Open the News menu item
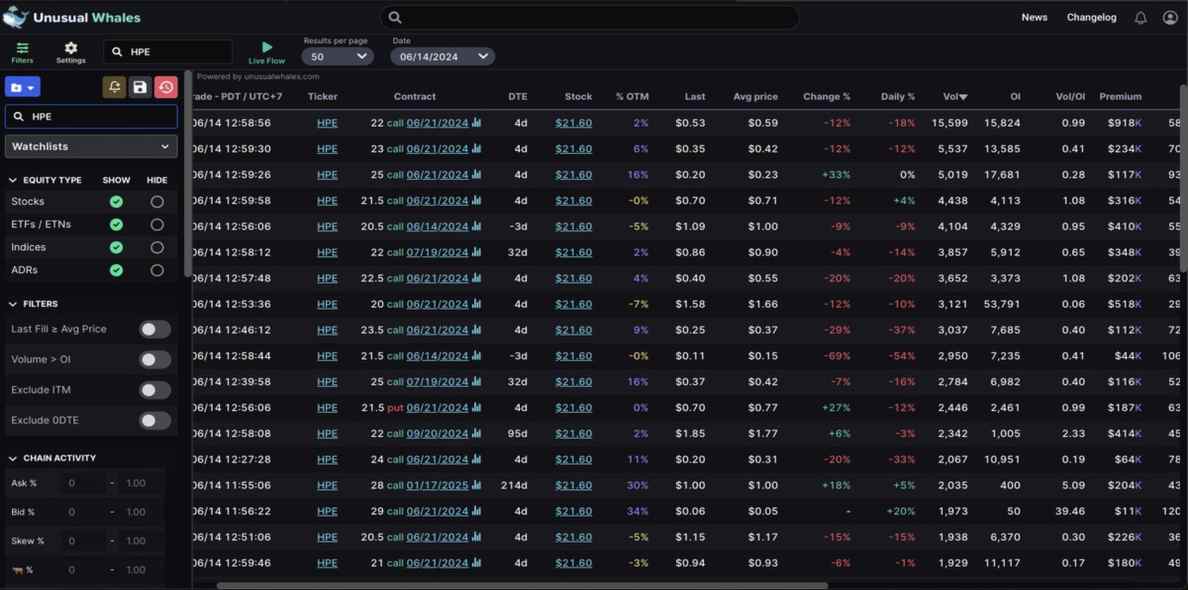This screenshot has width=1188, height=590. click(x=1034, y=17)
